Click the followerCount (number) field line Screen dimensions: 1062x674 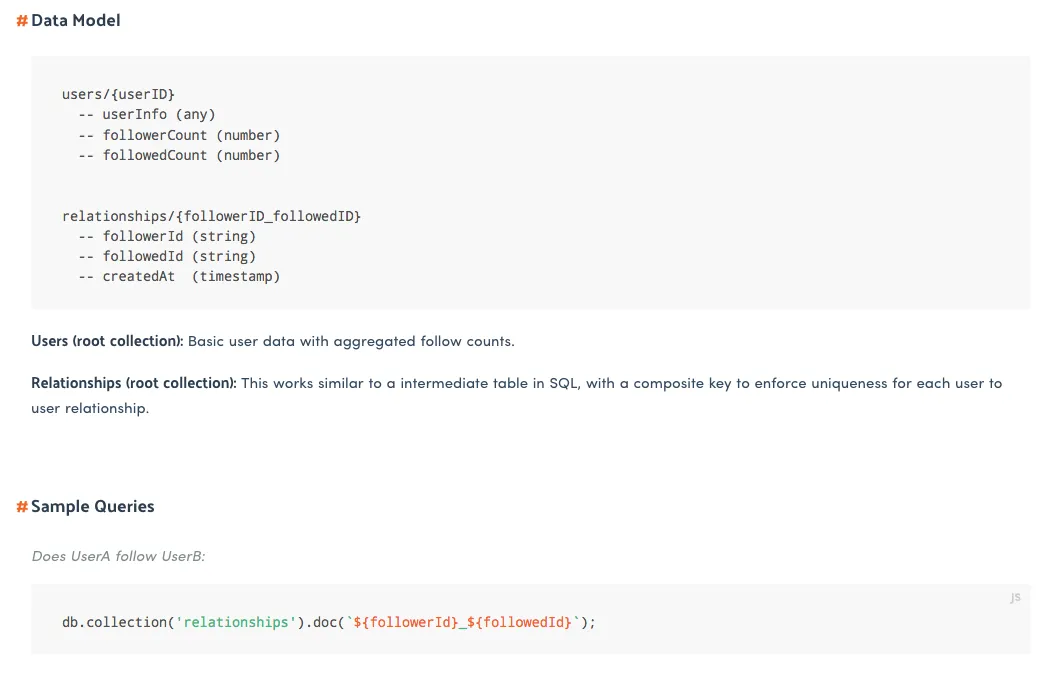pyautogui.click(x=190, y=135)
